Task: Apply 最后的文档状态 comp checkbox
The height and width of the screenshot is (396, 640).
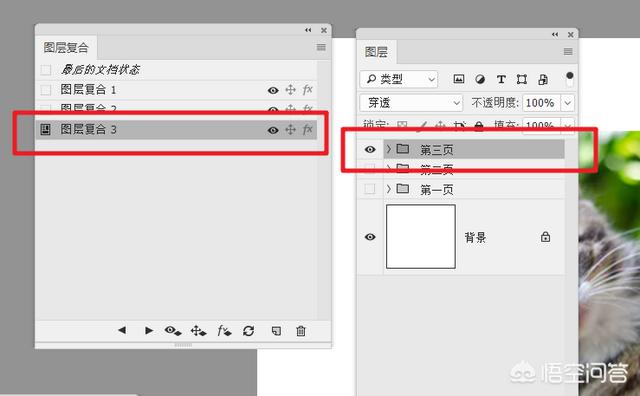Action: coord(46,70)
